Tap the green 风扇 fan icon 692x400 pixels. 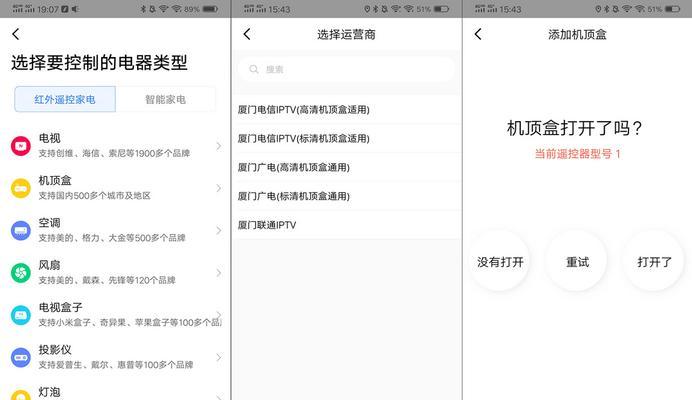pos(21,273)
